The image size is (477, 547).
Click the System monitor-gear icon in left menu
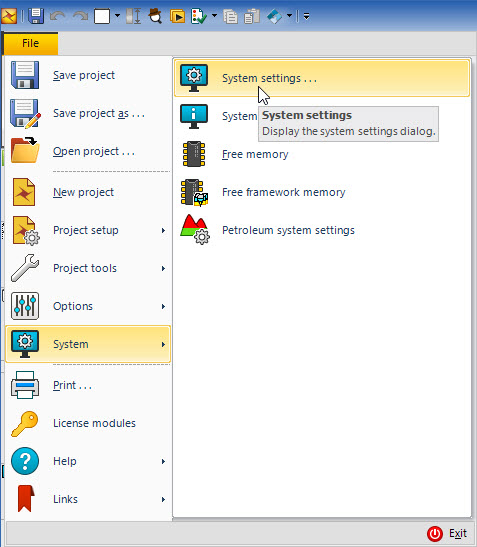[25, 344]
